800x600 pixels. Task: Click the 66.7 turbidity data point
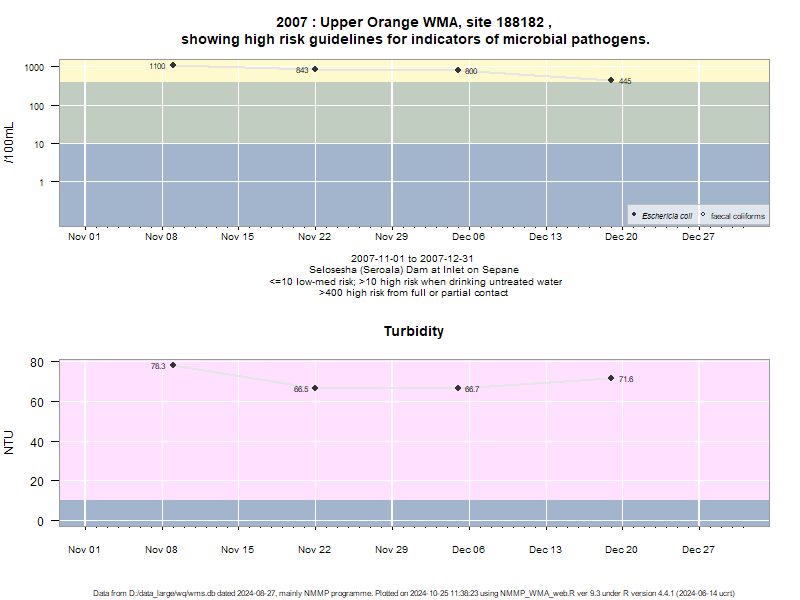pos(458,388)
